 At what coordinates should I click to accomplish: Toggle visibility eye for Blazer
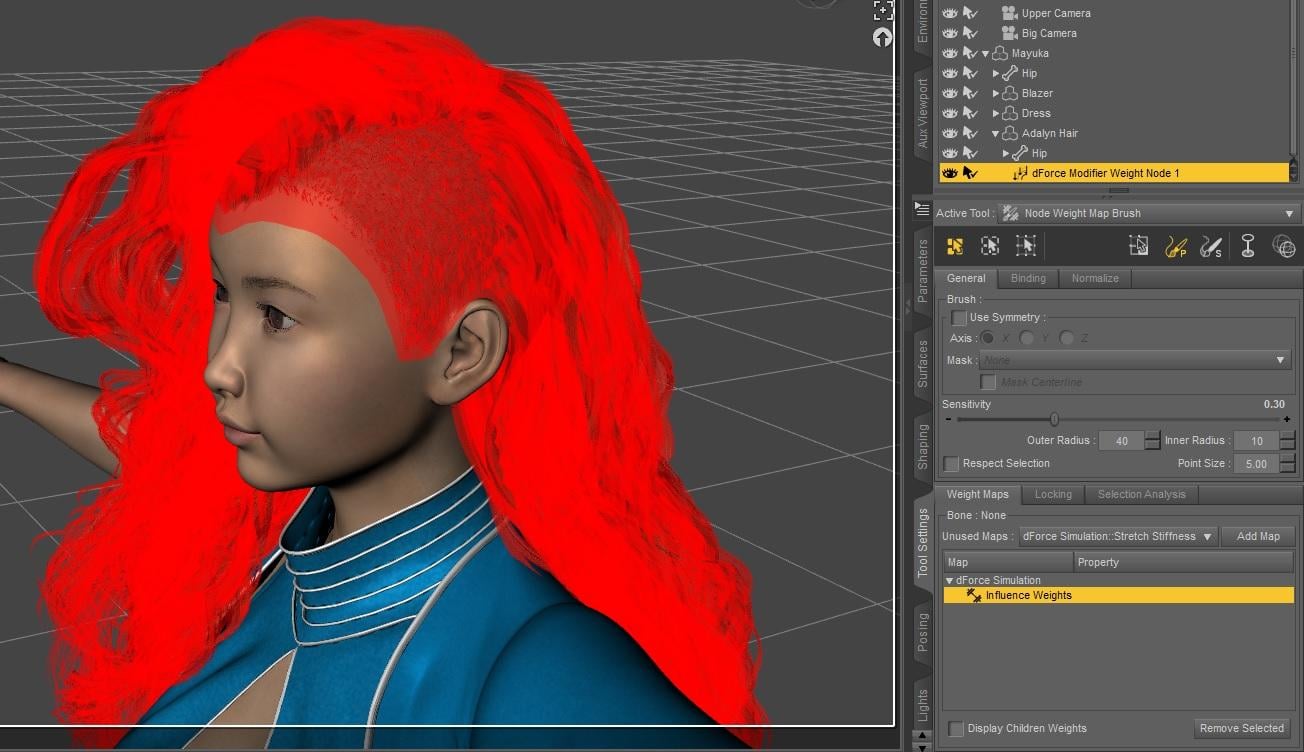coord(949,93)
